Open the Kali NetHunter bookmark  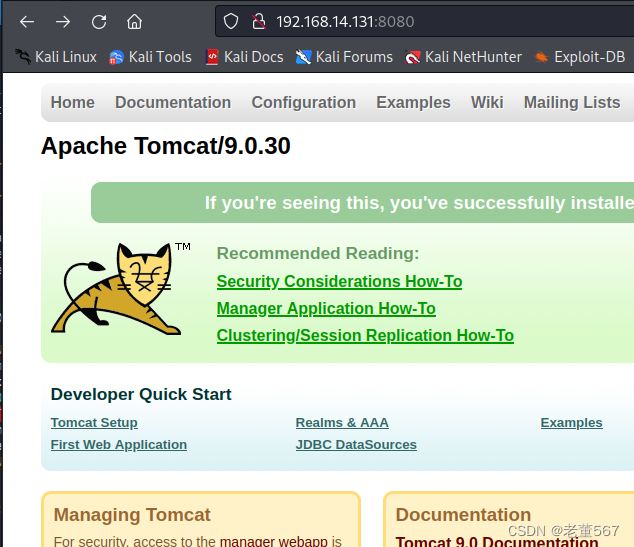coord(463,57)
